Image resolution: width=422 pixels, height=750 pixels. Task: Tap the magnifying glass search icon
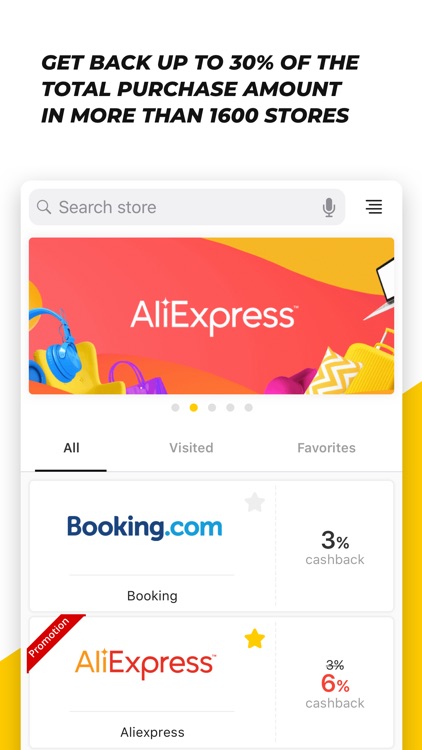tap(44, 207)
